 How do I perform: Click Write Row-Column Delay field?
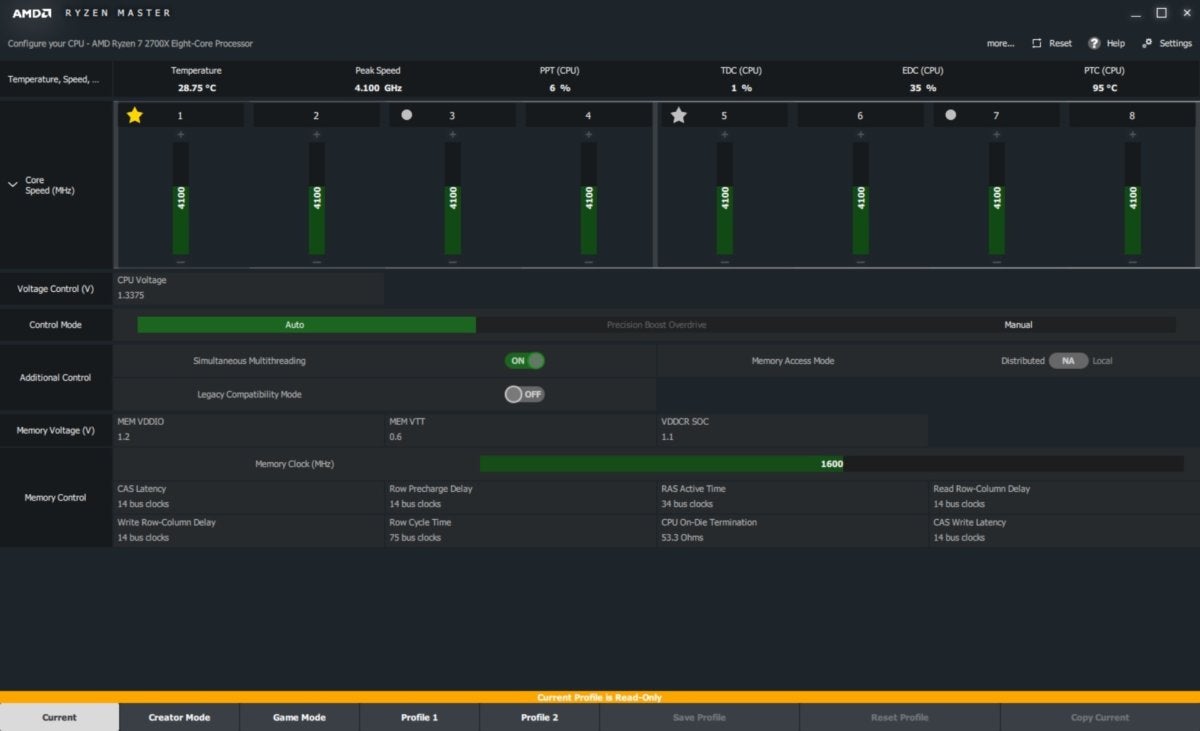pos(249,530)
